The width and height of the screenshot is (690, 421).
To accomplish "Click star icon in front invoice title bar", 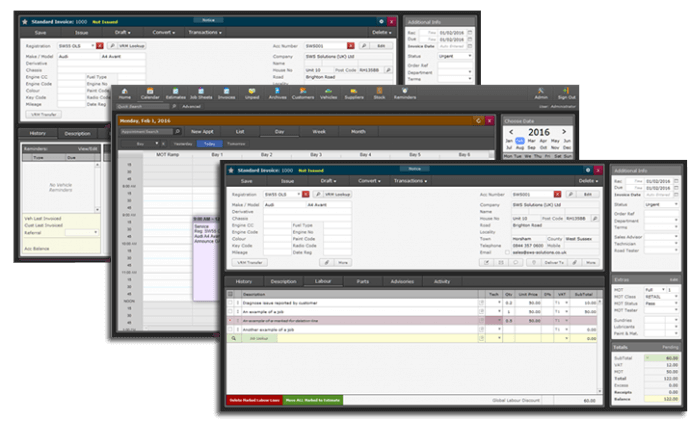I will (231, 170).
